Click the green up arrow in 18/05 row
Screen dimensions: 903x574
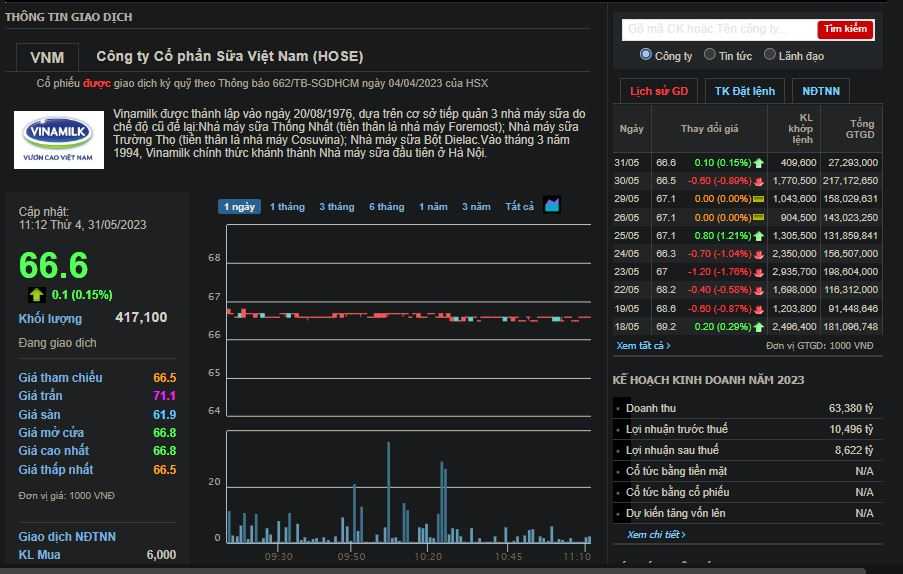[x=759, y=327]
